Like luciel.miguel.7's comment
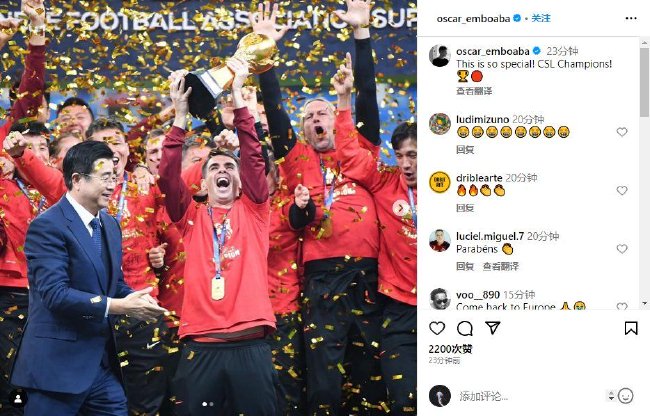 pos(622,249)
